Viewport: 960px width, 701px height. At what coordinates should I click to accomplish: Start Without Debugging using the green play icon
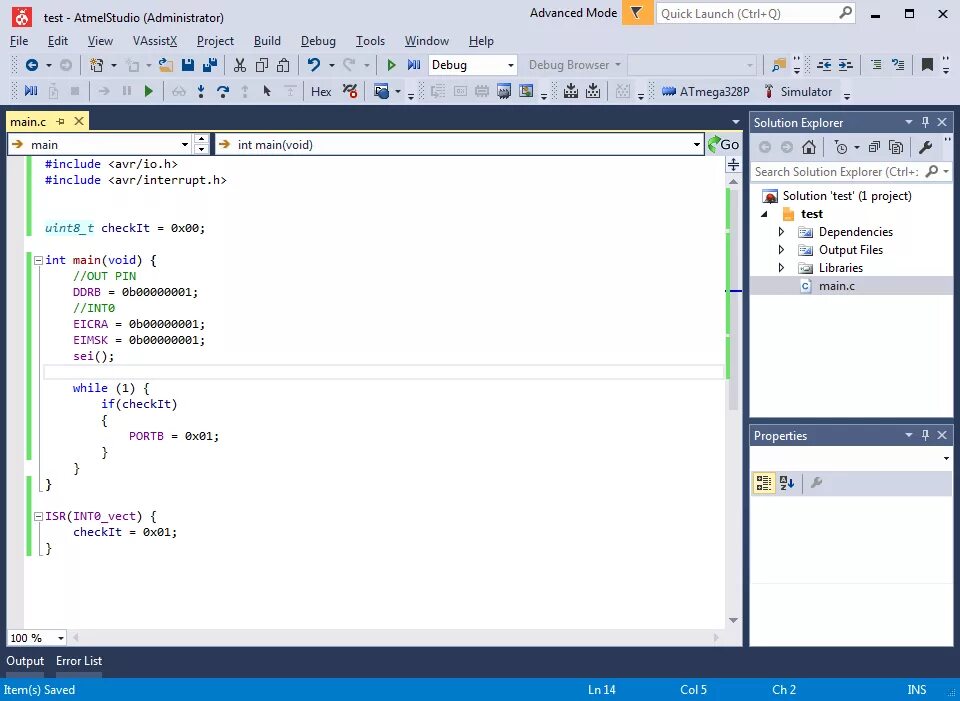click(391, 65)
